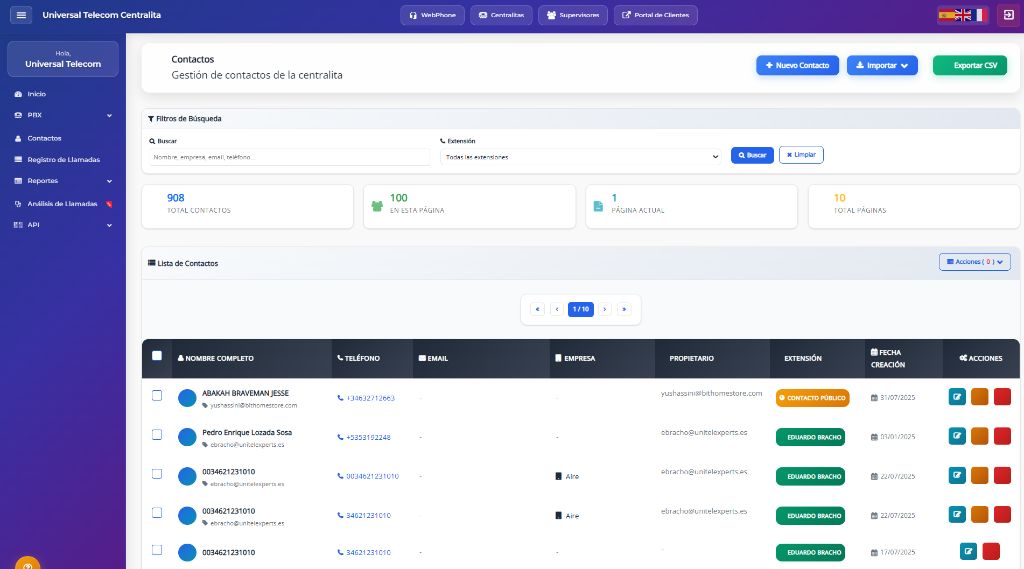Open the WebPhone from top bar
This screenshot has width=1024, height=569.
pos(432,15)
